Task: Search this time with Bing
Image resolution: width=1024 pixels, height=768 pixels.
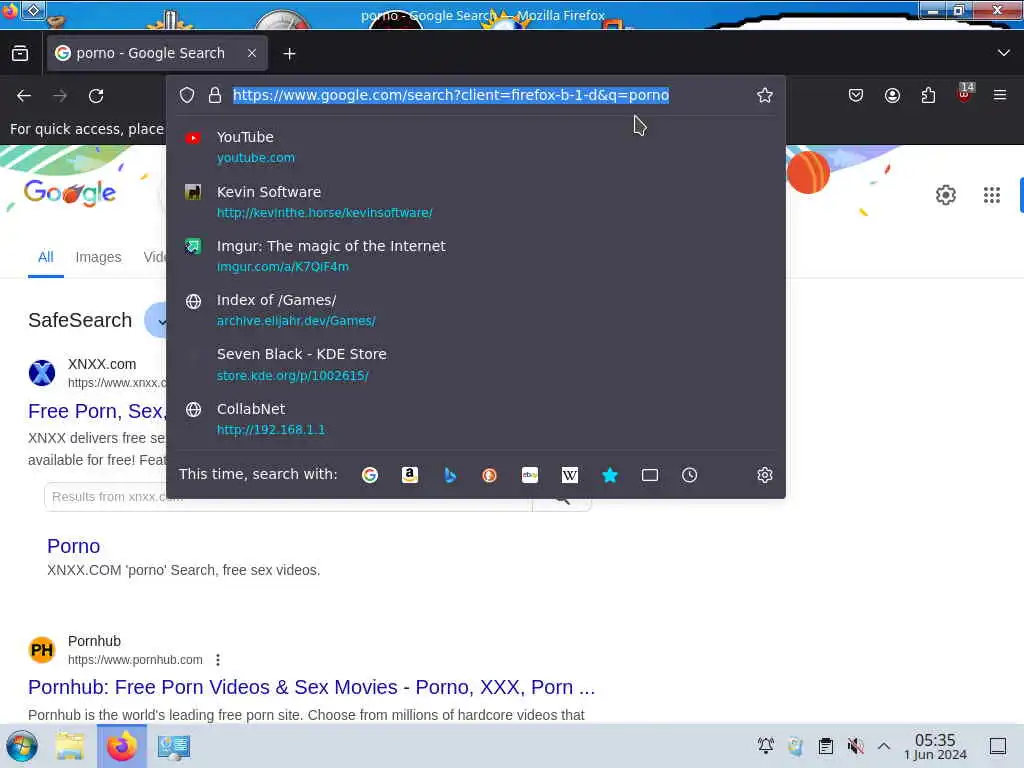Action: coord(450,475)
